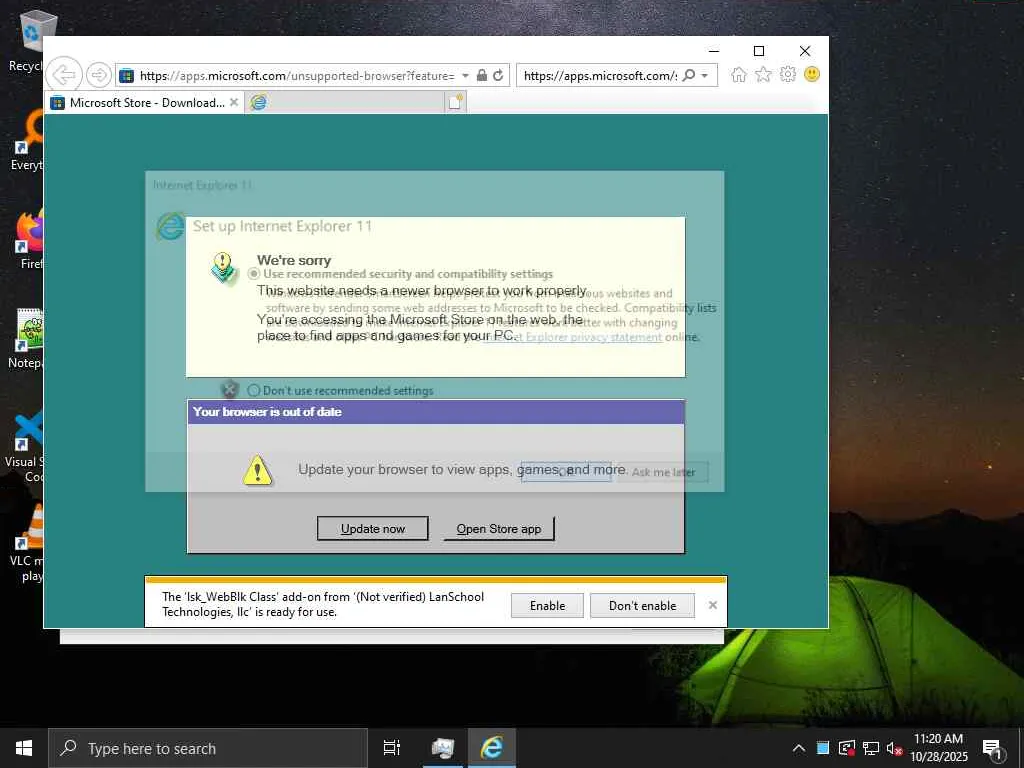This screenshot has height=768, width=1024.
Task: Expand the address bar autocomplete dropdown
Action: (466, 76)
